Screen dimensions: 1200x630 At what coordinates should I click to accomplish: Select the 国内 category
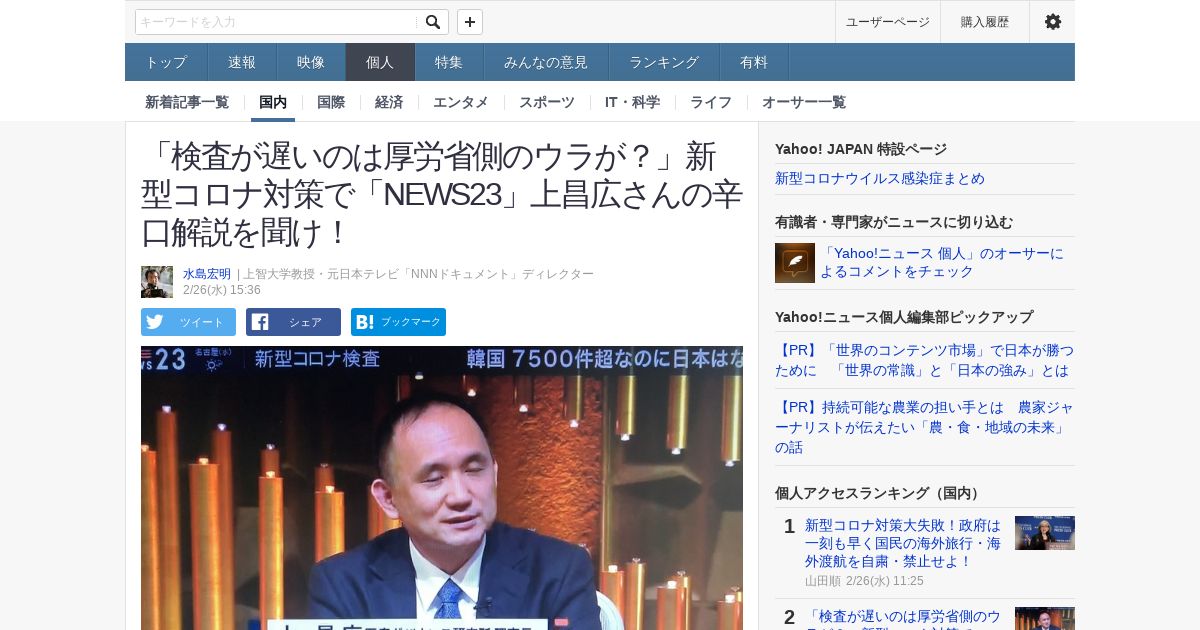tap(273, 102)
